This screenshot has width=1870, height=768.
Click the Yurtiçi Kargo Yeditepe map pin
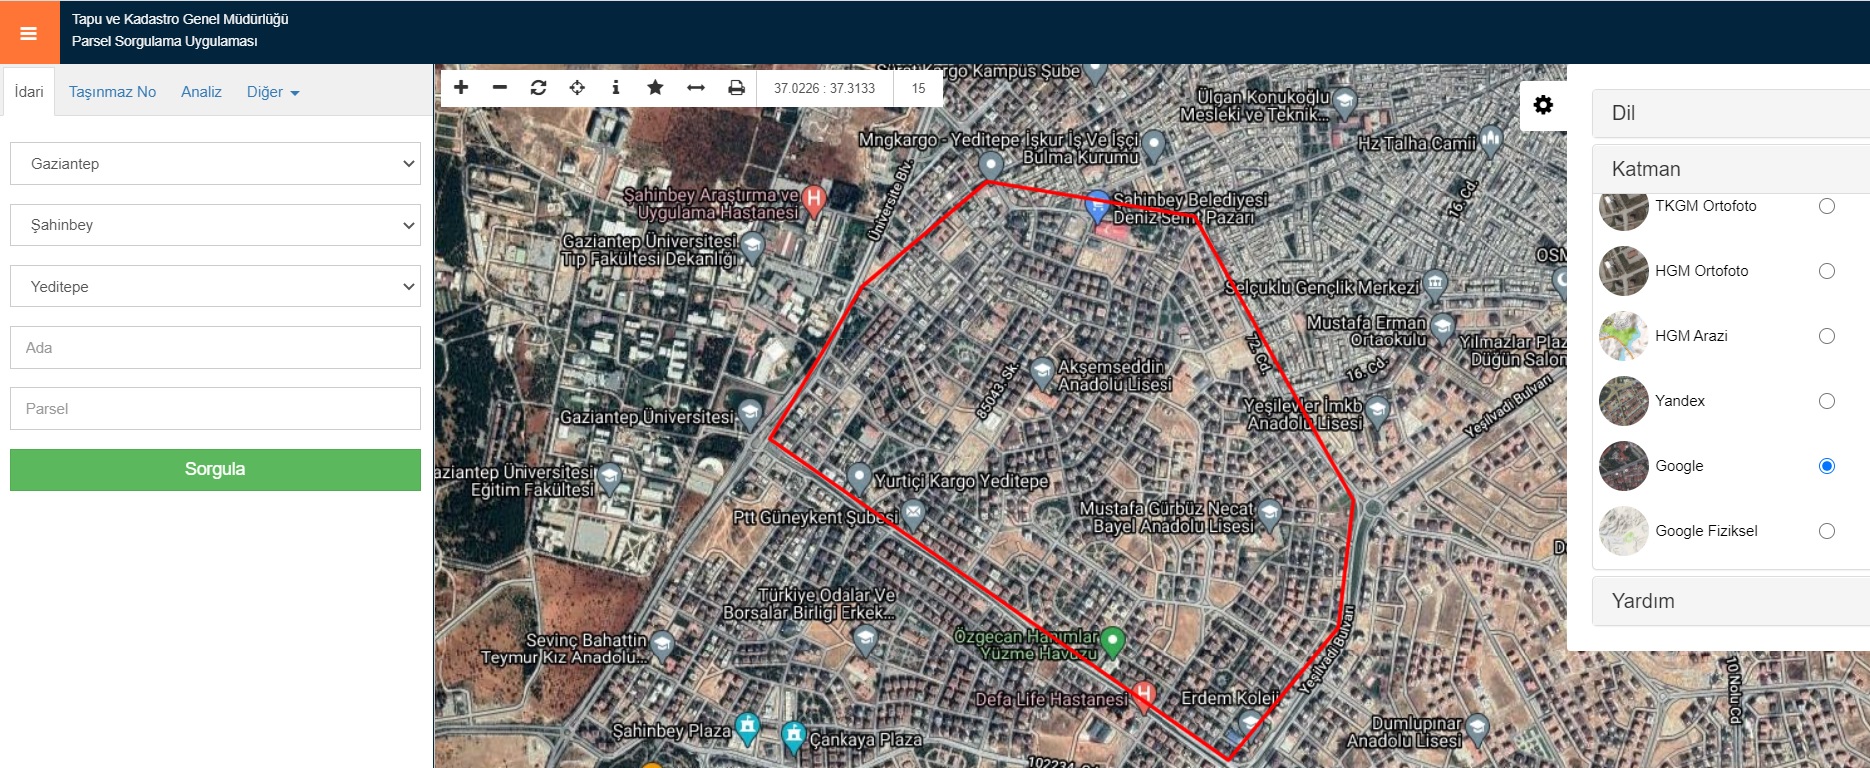(x=859, y=476)
